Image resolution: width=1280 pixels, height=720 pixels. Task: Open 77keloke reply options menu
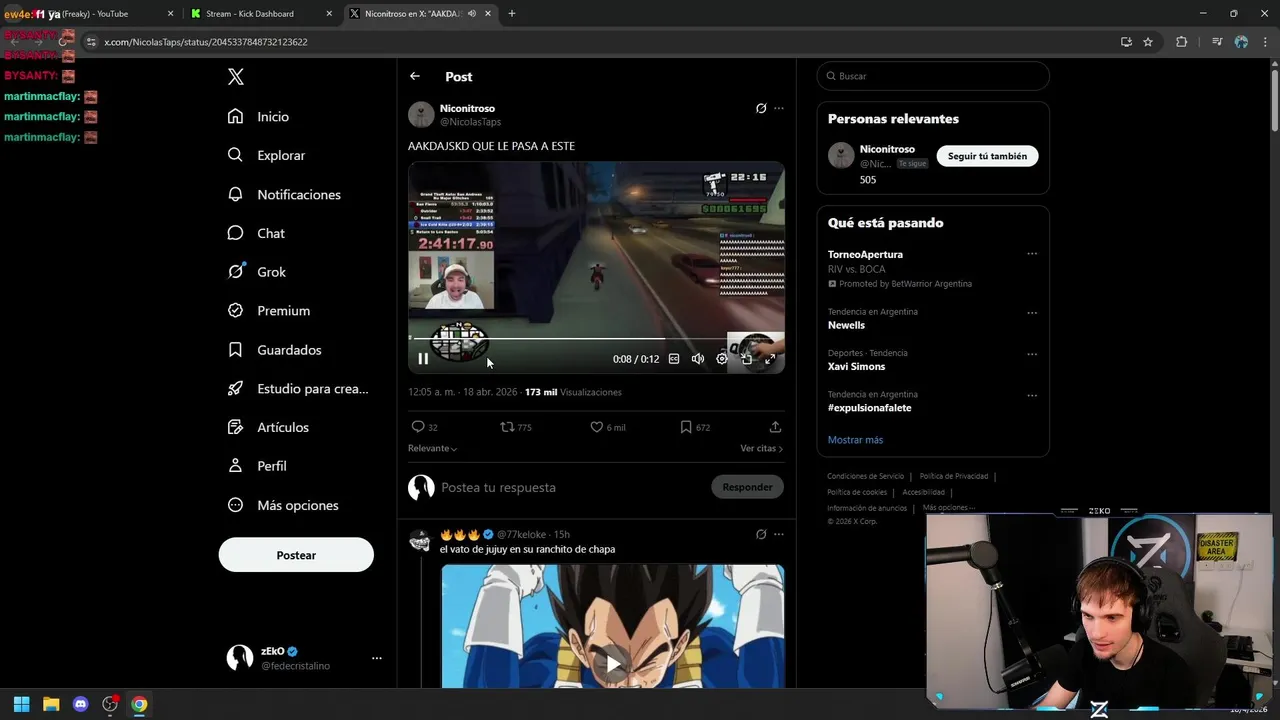point(779,534)
